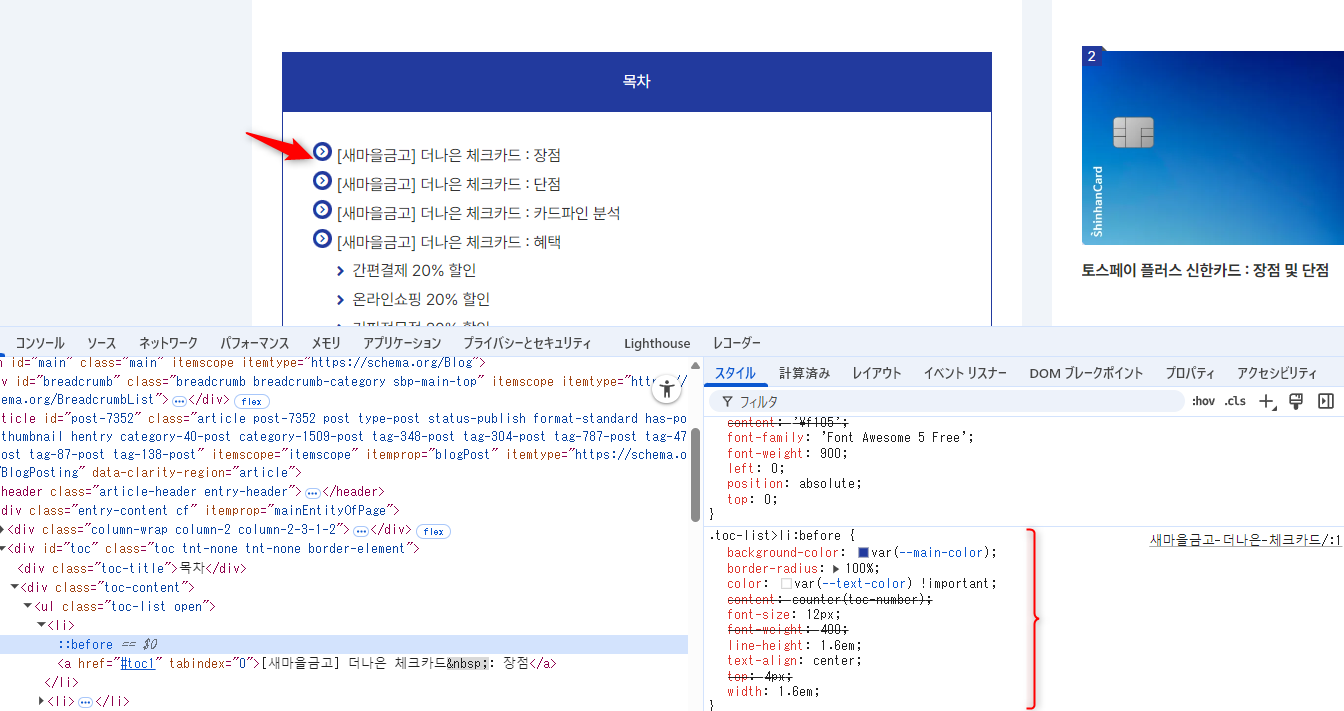Open the 단점 table of contents link
Screen dimensions: 1344x711
click(x=449, y=184)
